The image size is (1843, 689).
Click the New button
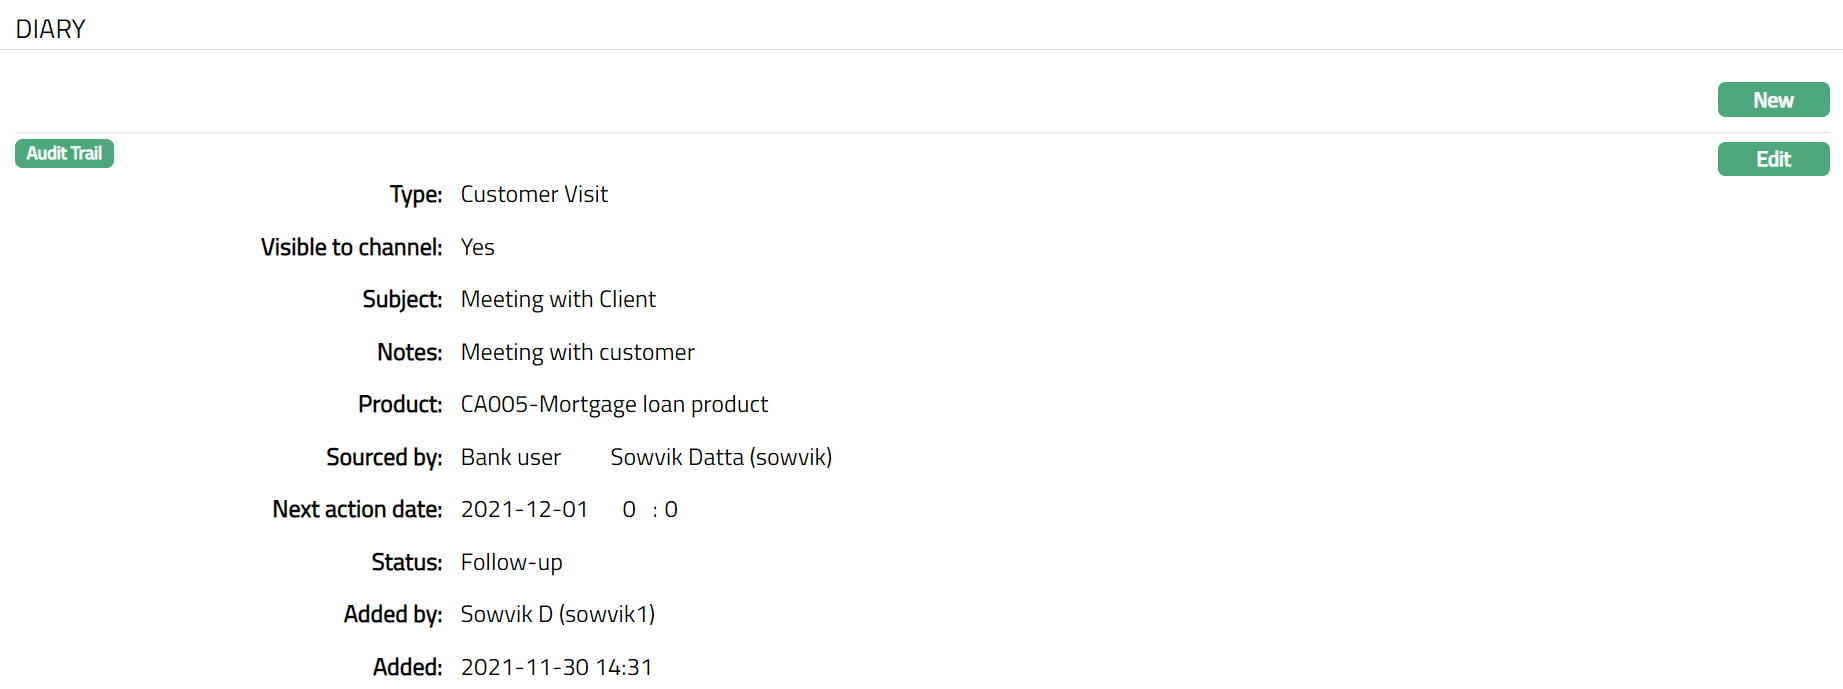(1773, 100)
